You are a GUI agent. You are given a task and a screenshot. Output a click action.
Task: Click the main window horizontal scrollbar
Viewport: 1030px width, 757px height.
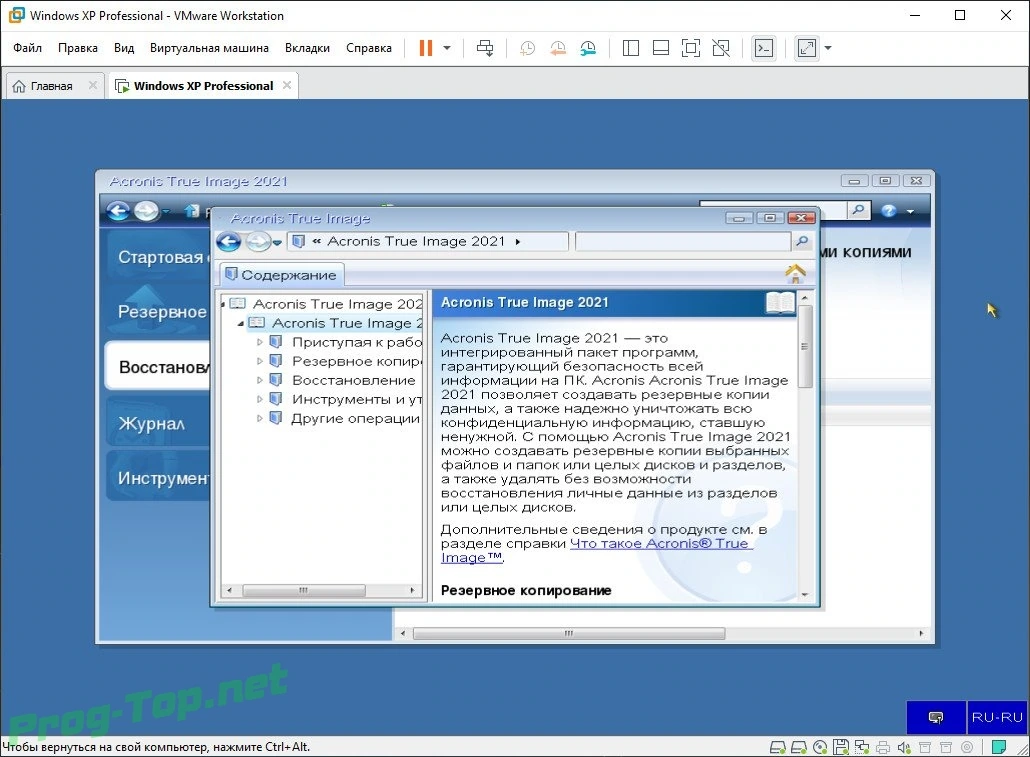(569, 633)
